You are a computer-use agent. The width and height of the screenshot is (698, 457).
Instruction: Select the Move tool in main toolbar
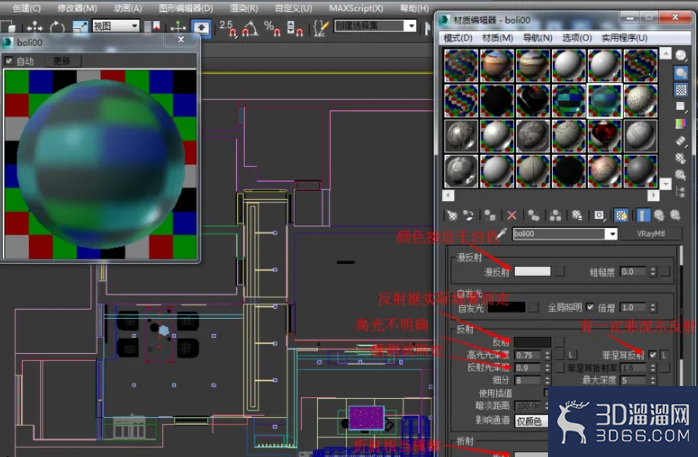(34, 28)
